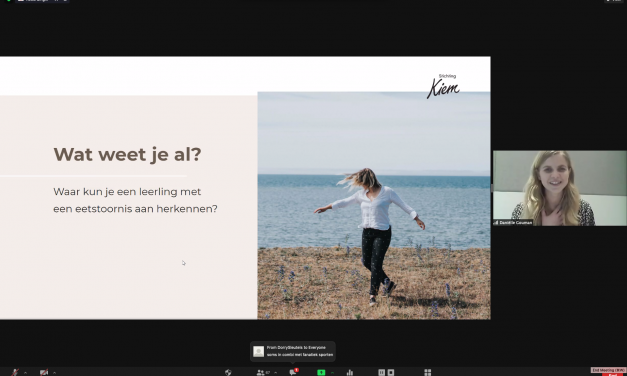Expand share screen options arrow
The height and width of the screenshot is (376, 627).
332,373
